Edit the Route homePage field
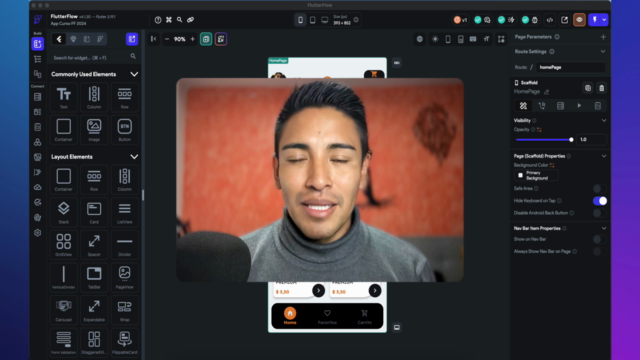The width and height of the screenshot is (640, 360). click(x=570, y=67)
